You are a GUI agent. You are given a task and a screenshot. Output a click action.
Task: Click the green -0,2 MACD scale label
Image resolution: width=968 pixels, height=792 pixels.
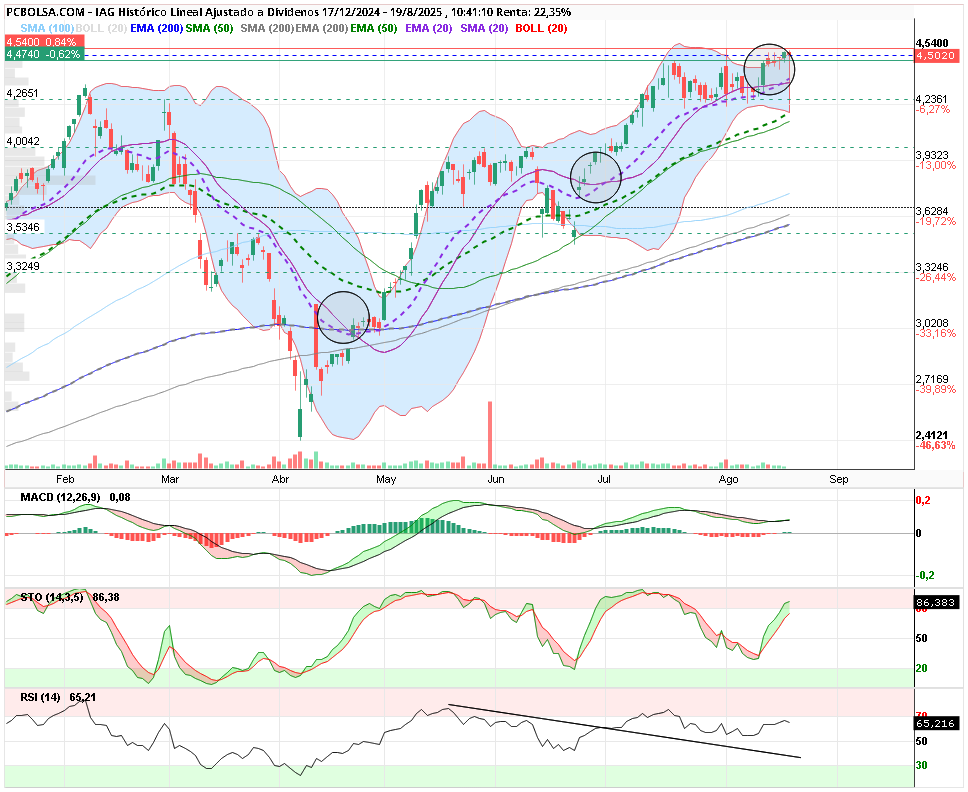tap(925, 575)
